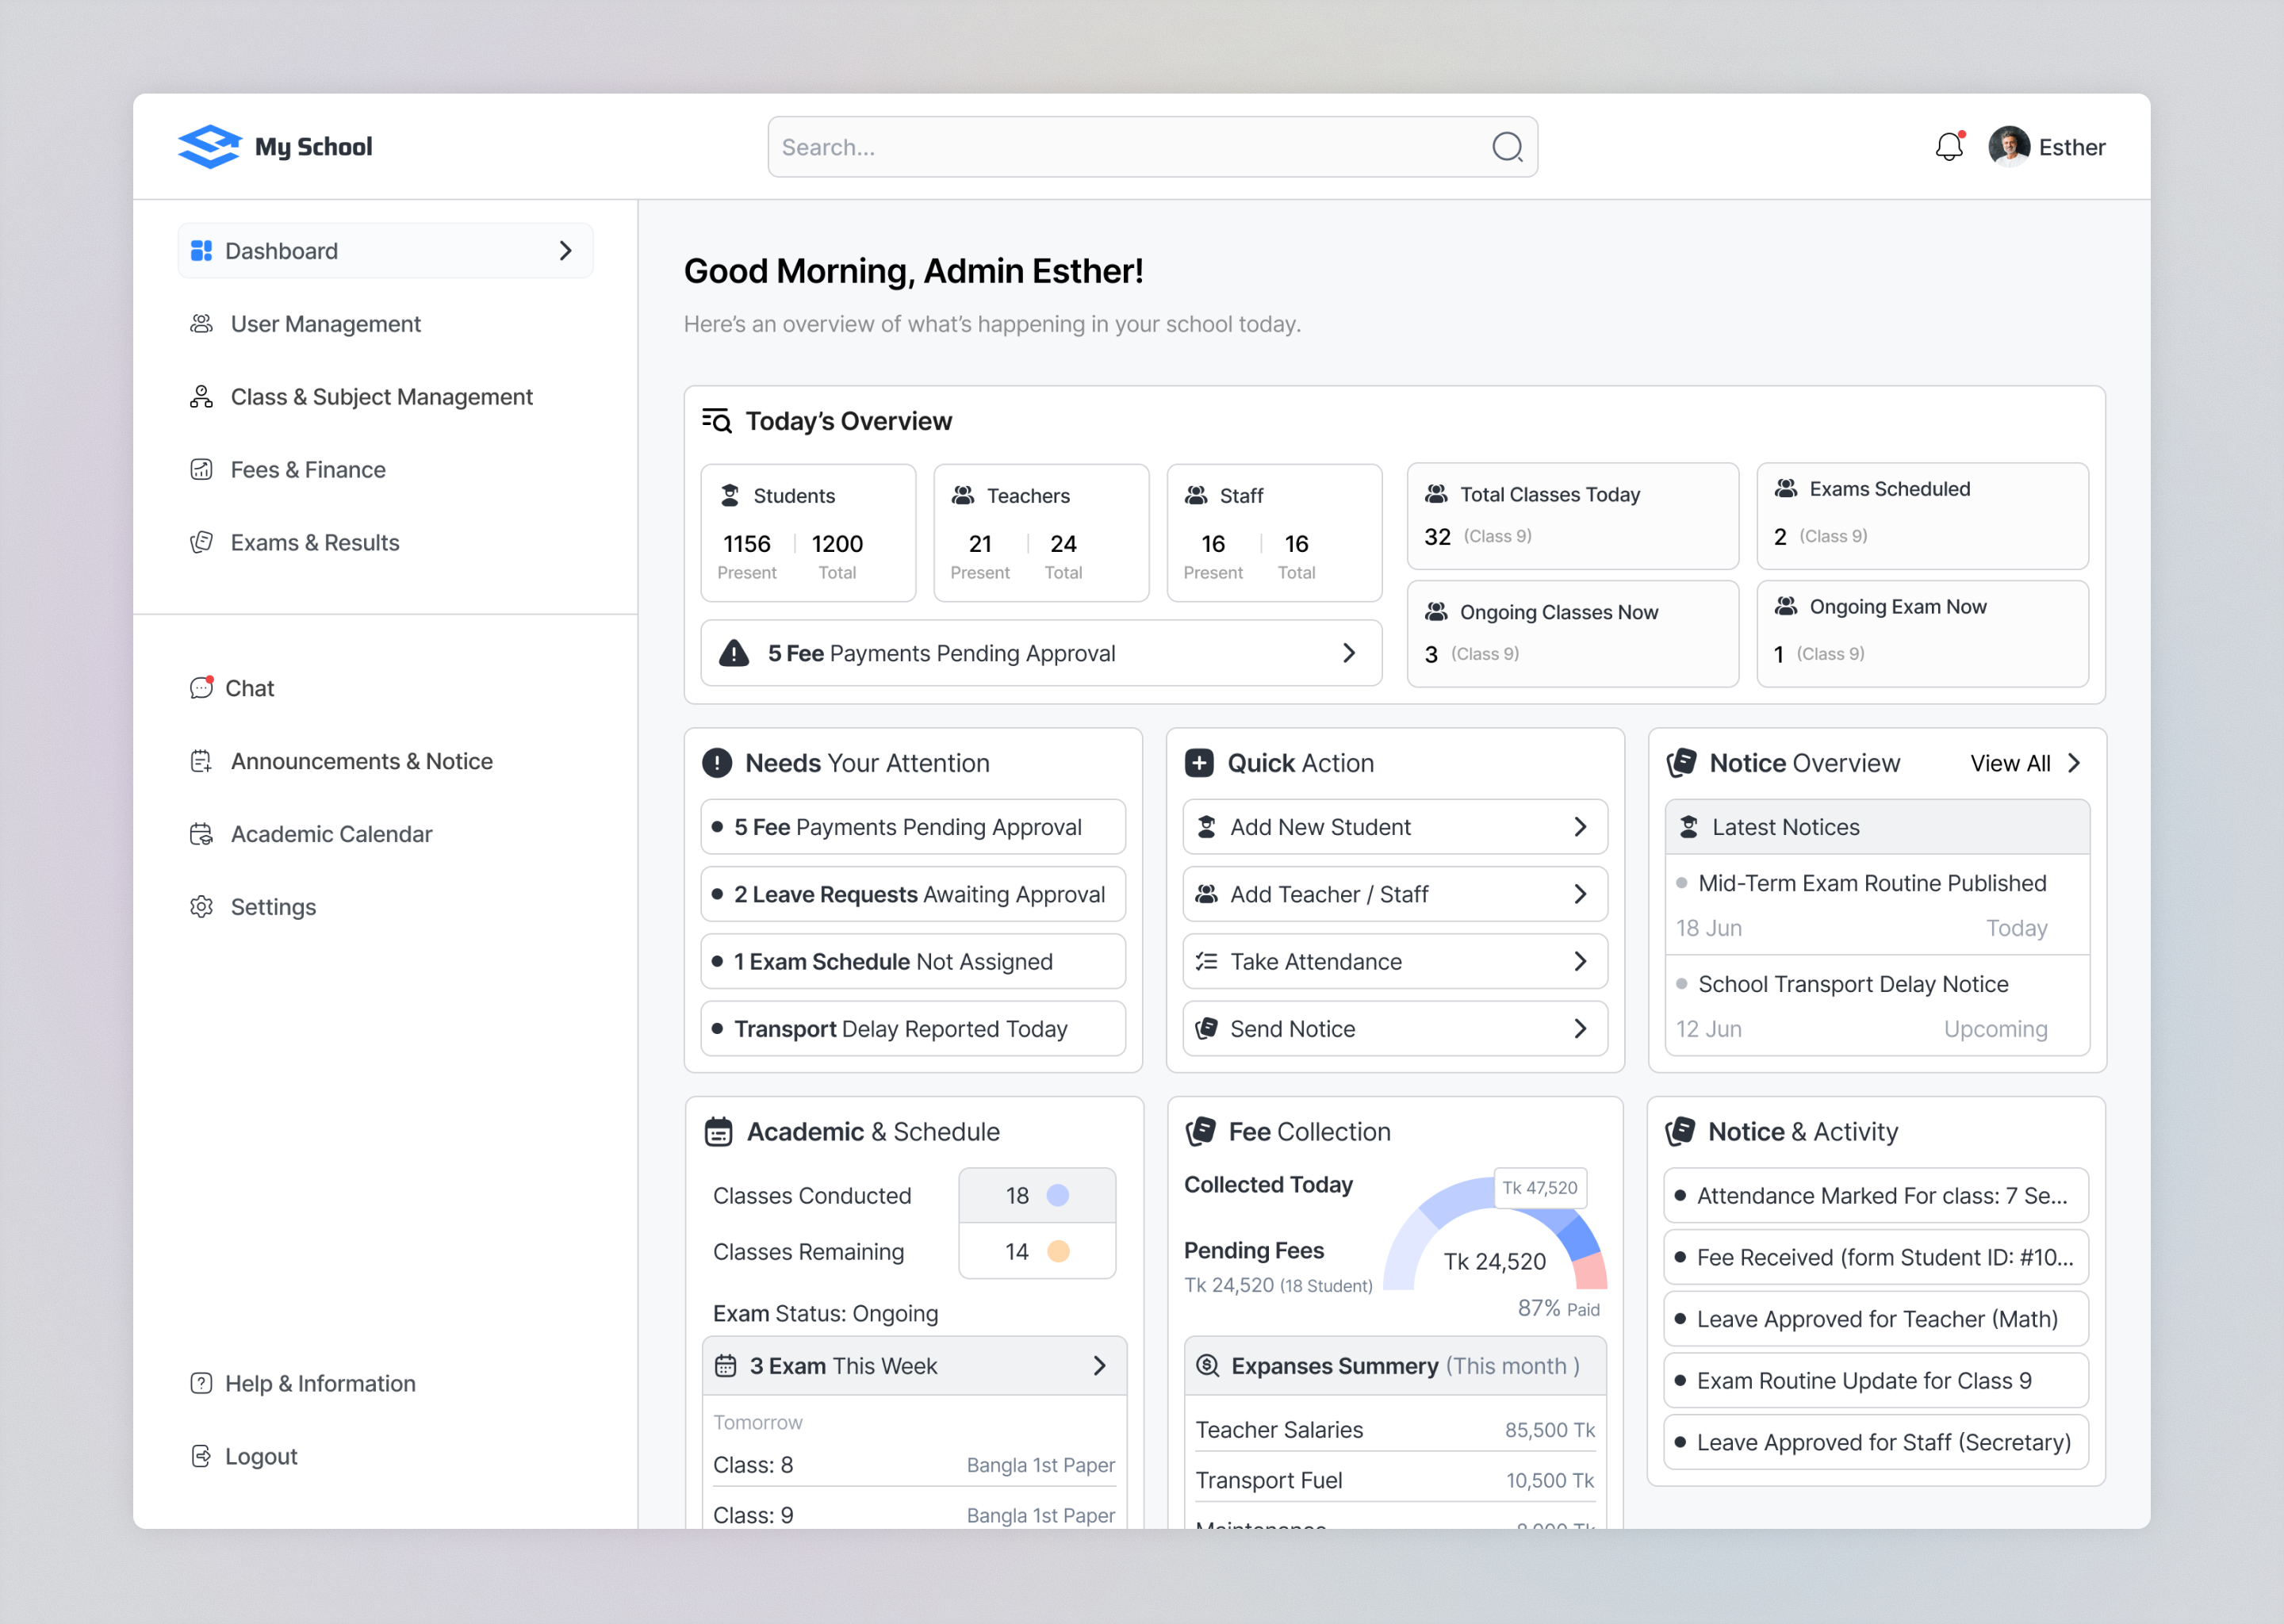Click the Teachers card people icon

point(963,496)
